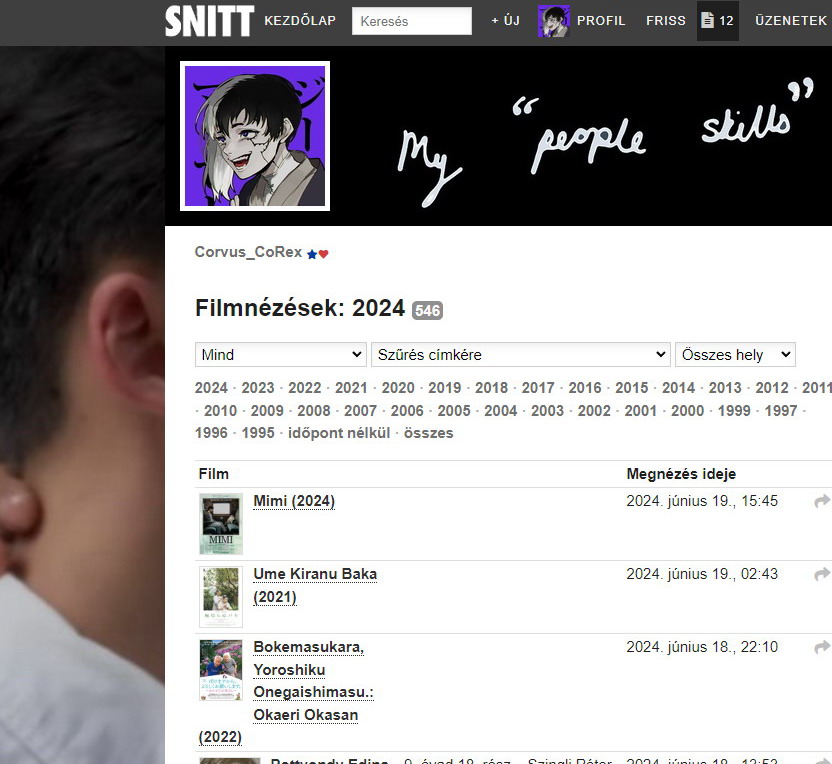The width and height of the screenshot is (832, 764).
Task: Click the share arrow for Ume Kiranu Baka
Action: coord(822,574)
